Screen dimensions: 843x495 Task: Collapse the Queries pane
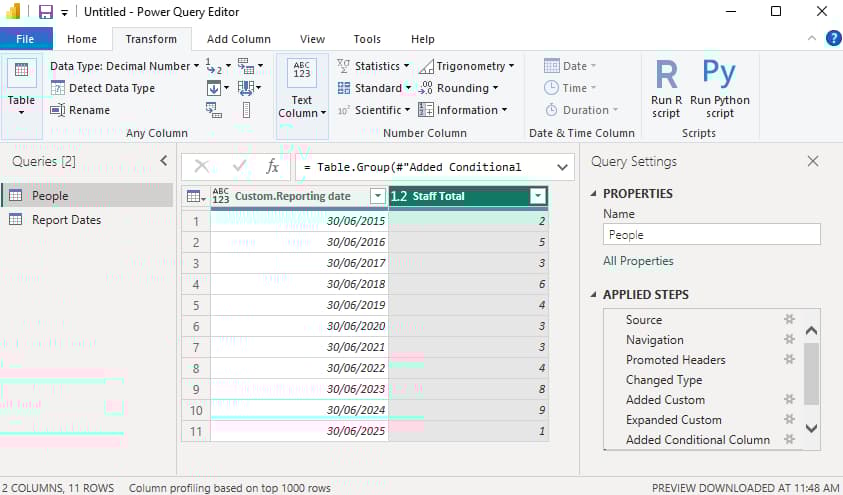[x=164, y=161]
